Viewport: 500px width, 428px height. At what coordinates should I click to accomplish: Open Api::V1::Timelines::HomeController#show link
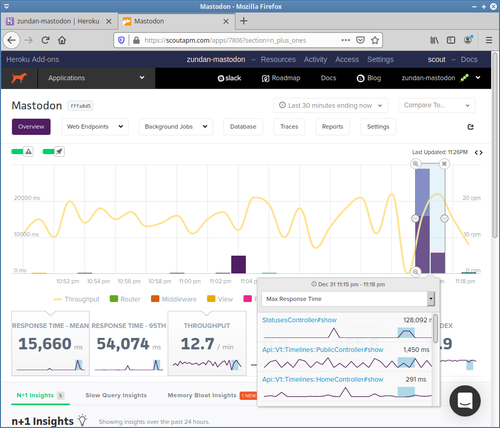click(x=323, y=379)
